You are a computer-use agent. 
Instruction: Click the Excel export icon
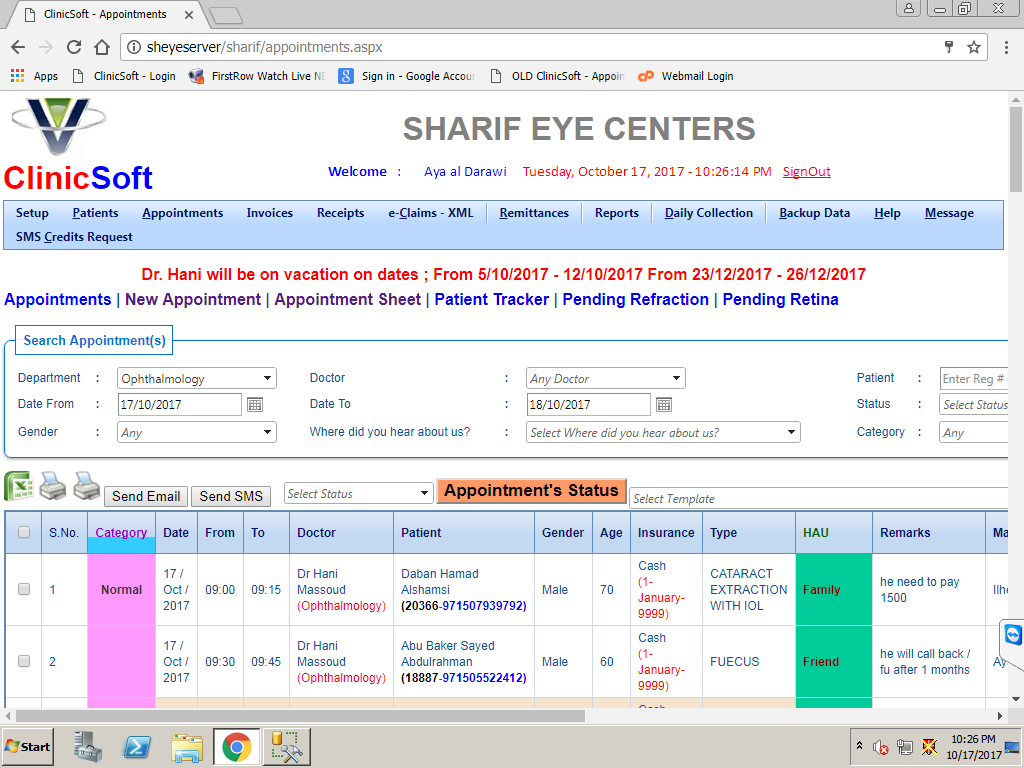click(x=19, y=486)
